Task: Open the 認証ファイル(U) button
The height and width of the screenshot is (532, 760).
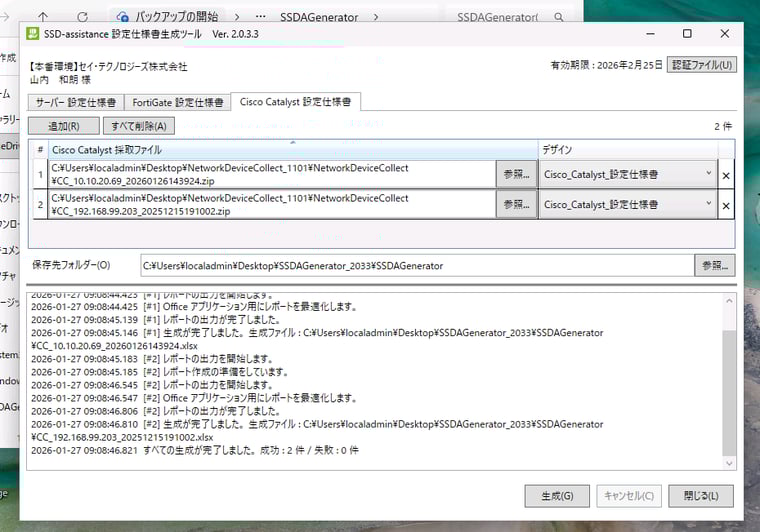Action: point(702,64)
